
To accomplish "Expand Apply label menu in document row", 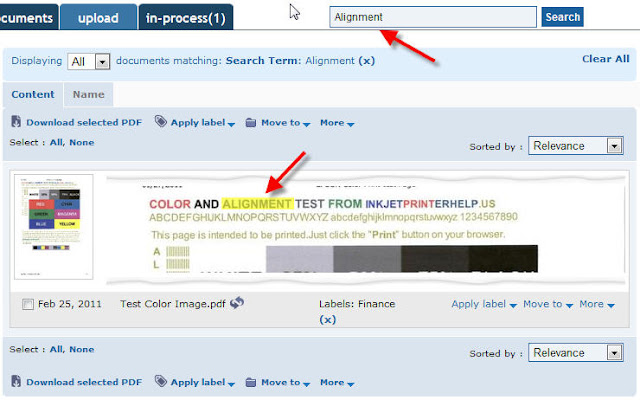I will [484, 304].
